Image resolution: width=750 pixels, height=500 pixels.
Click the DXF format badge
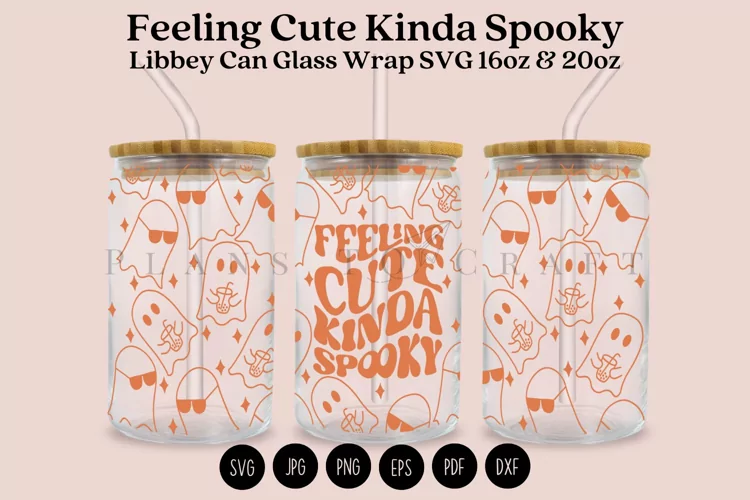coord(507,467)
